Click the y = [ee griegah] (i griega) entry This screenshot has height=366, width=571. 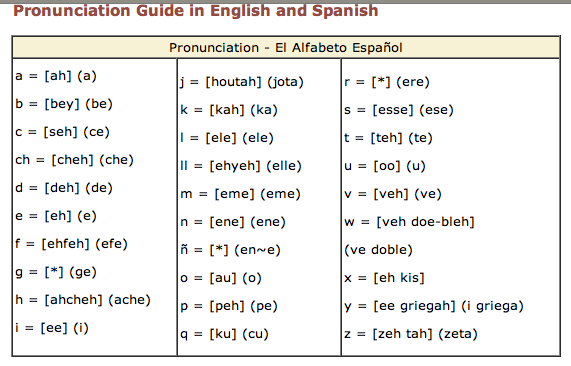click(x=434, y=306)
